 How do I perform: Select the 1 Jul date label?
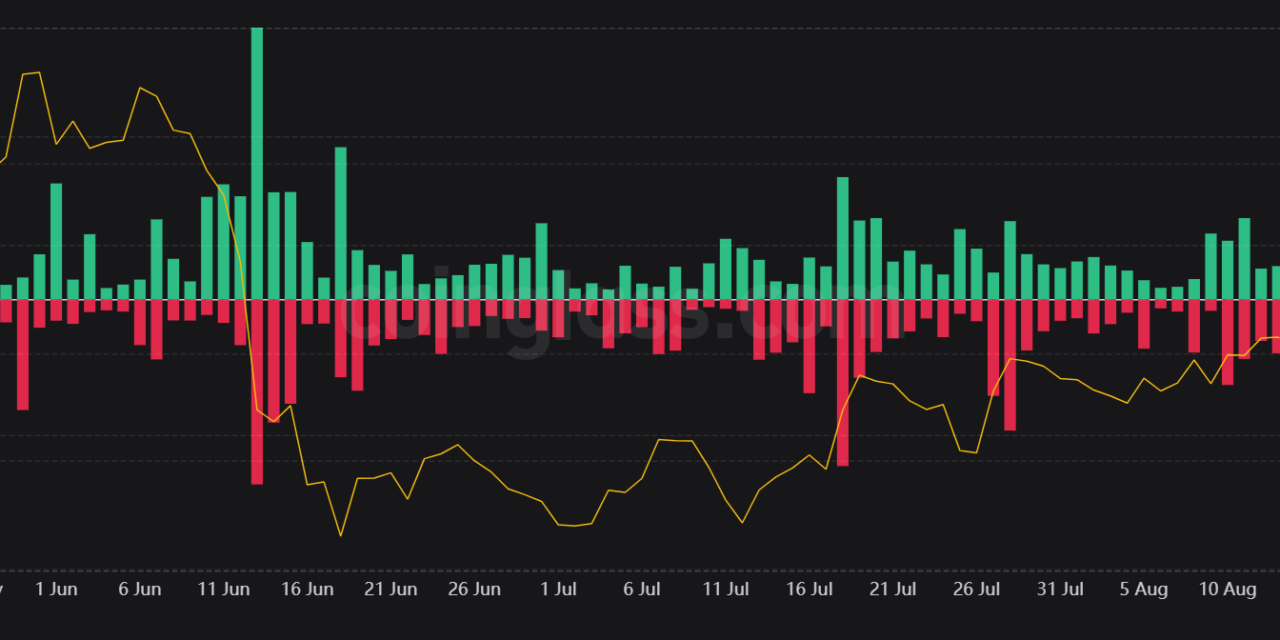click(x=557, y=589)
